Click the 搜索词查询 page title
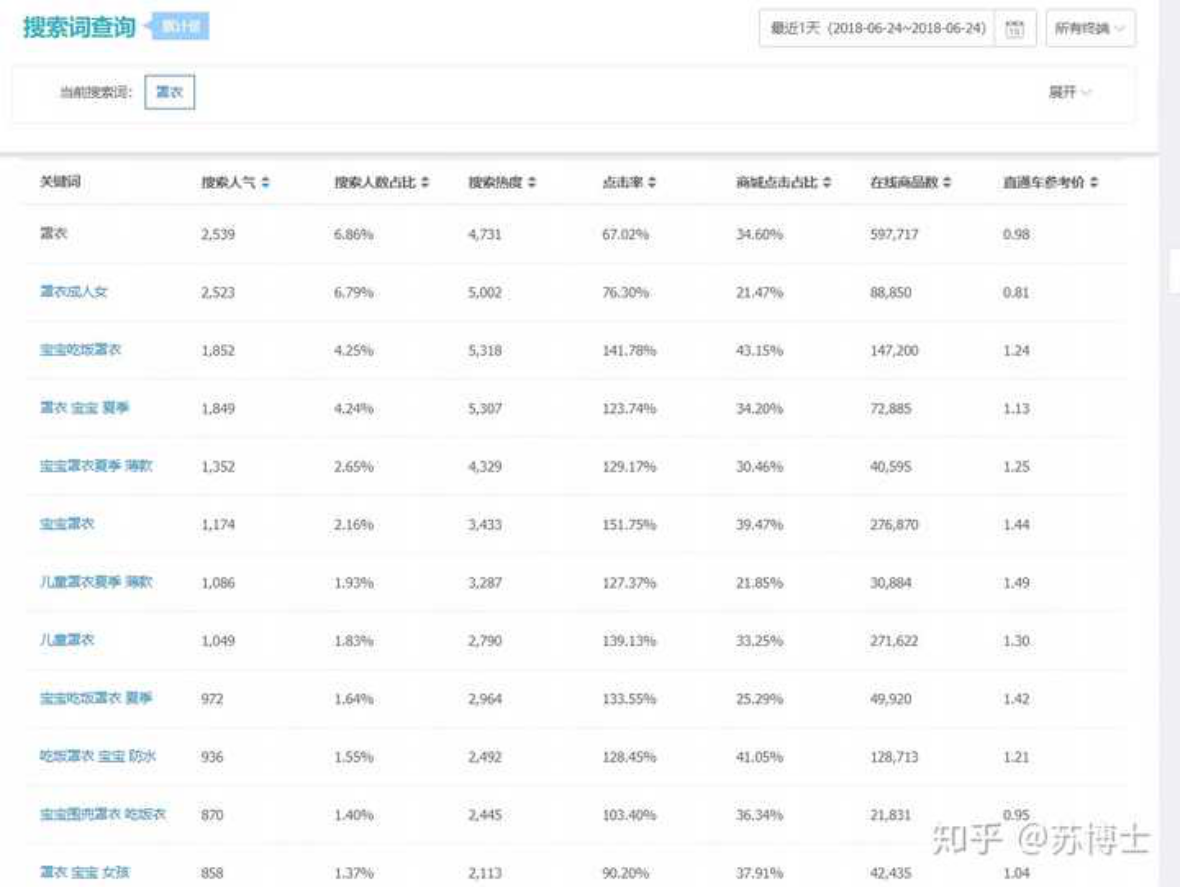 point(79,28)
